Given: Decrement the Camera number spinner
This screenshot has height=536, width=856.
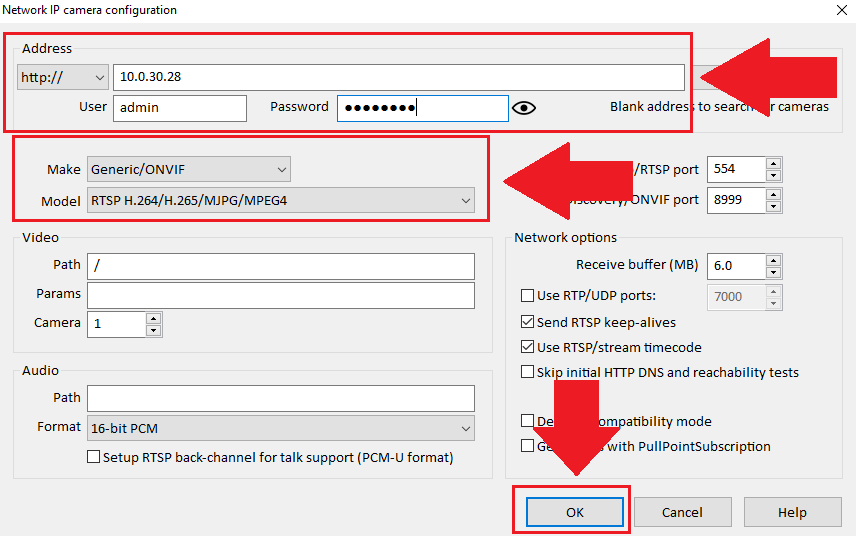Looking at the screenshot, I should coord(153,329).
